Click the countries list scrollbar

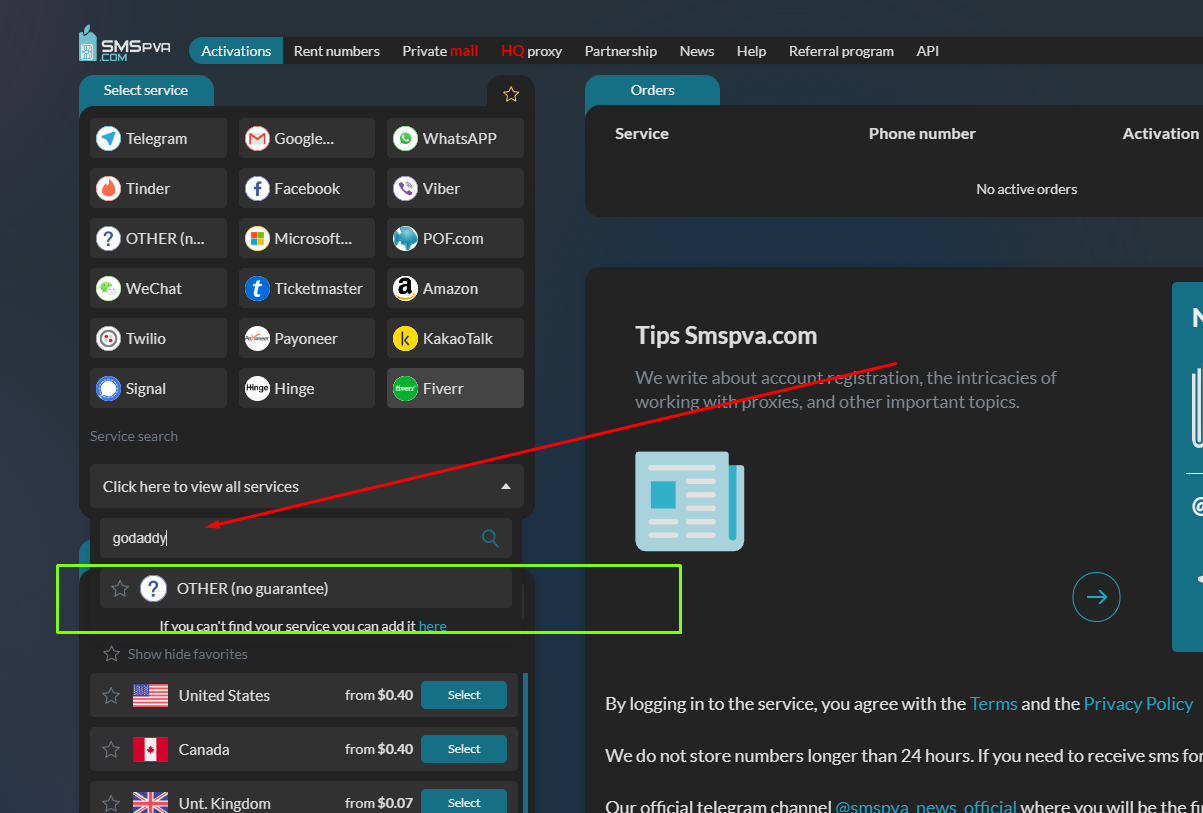click(x=525, y=742)
